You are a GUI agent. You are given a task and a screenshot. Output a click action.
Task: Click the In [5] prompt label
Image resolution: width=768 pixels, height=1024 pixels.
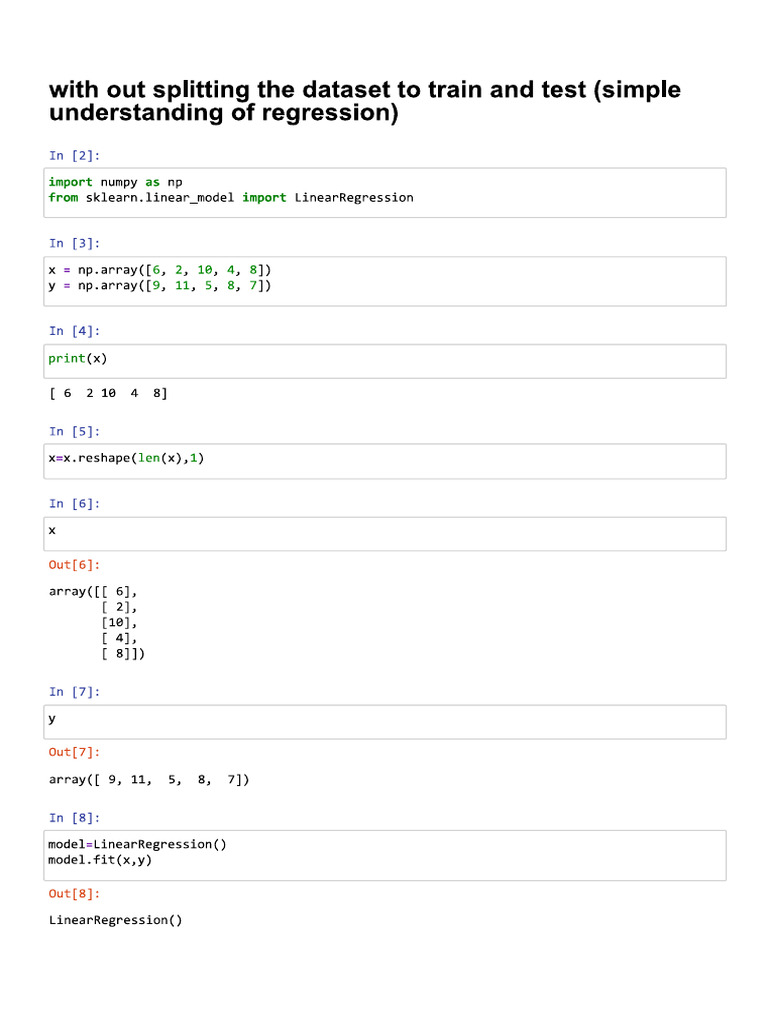pyautogui.click(x=75, y=431)
